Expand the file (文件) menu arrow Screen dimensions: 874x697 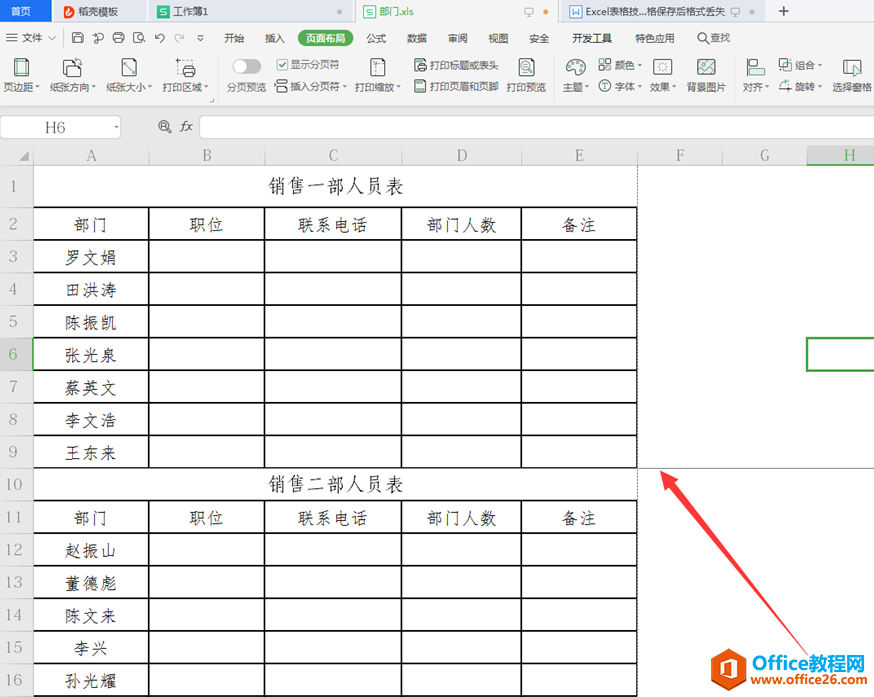click(x=52, y=38)
